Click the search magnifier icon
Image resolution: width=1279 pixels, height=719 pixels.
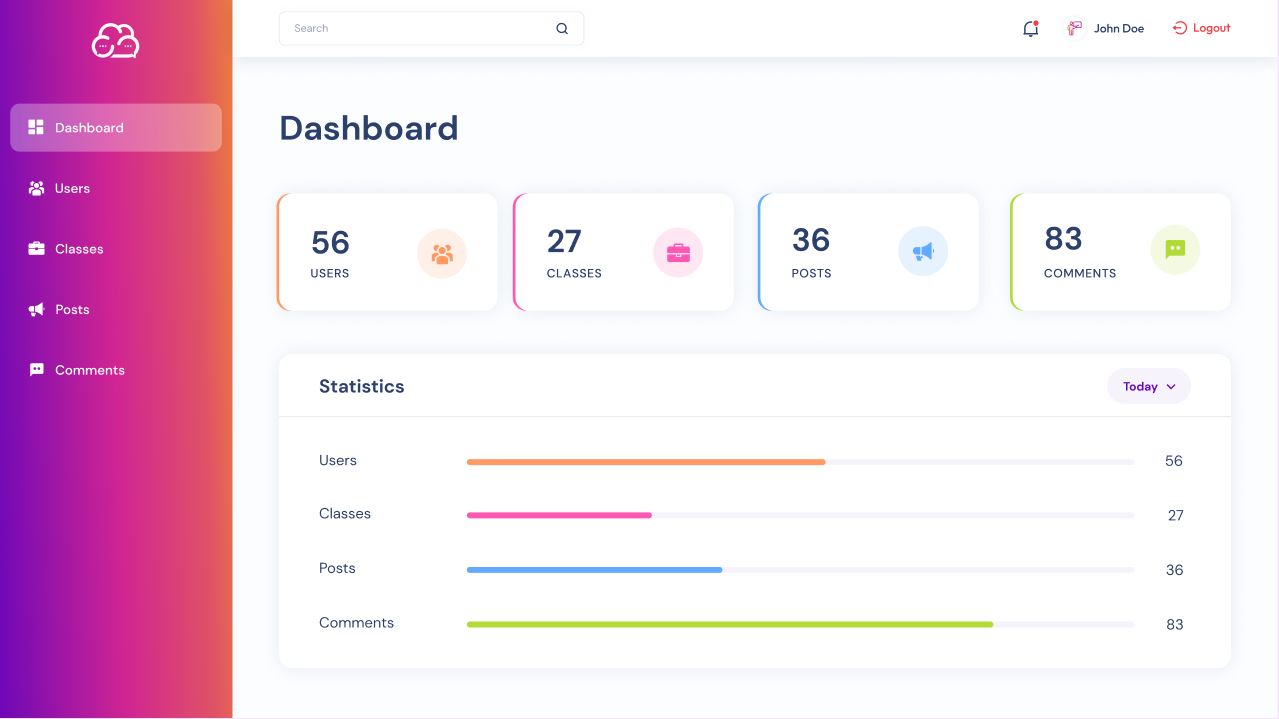point(562,28)
